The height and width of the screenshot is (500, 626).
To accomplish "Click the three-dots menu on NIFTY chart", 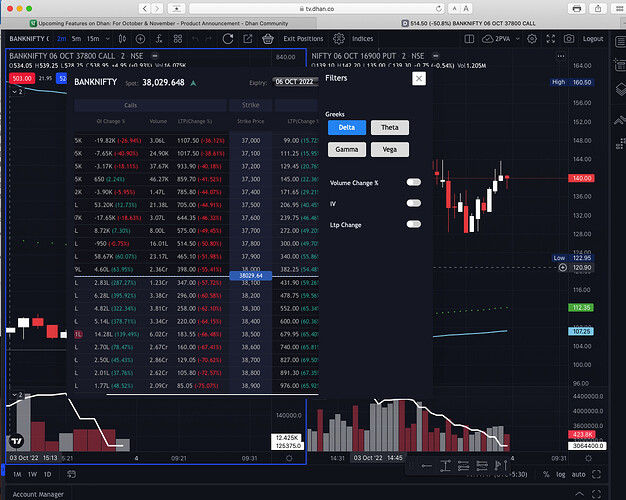I will 561,56.
